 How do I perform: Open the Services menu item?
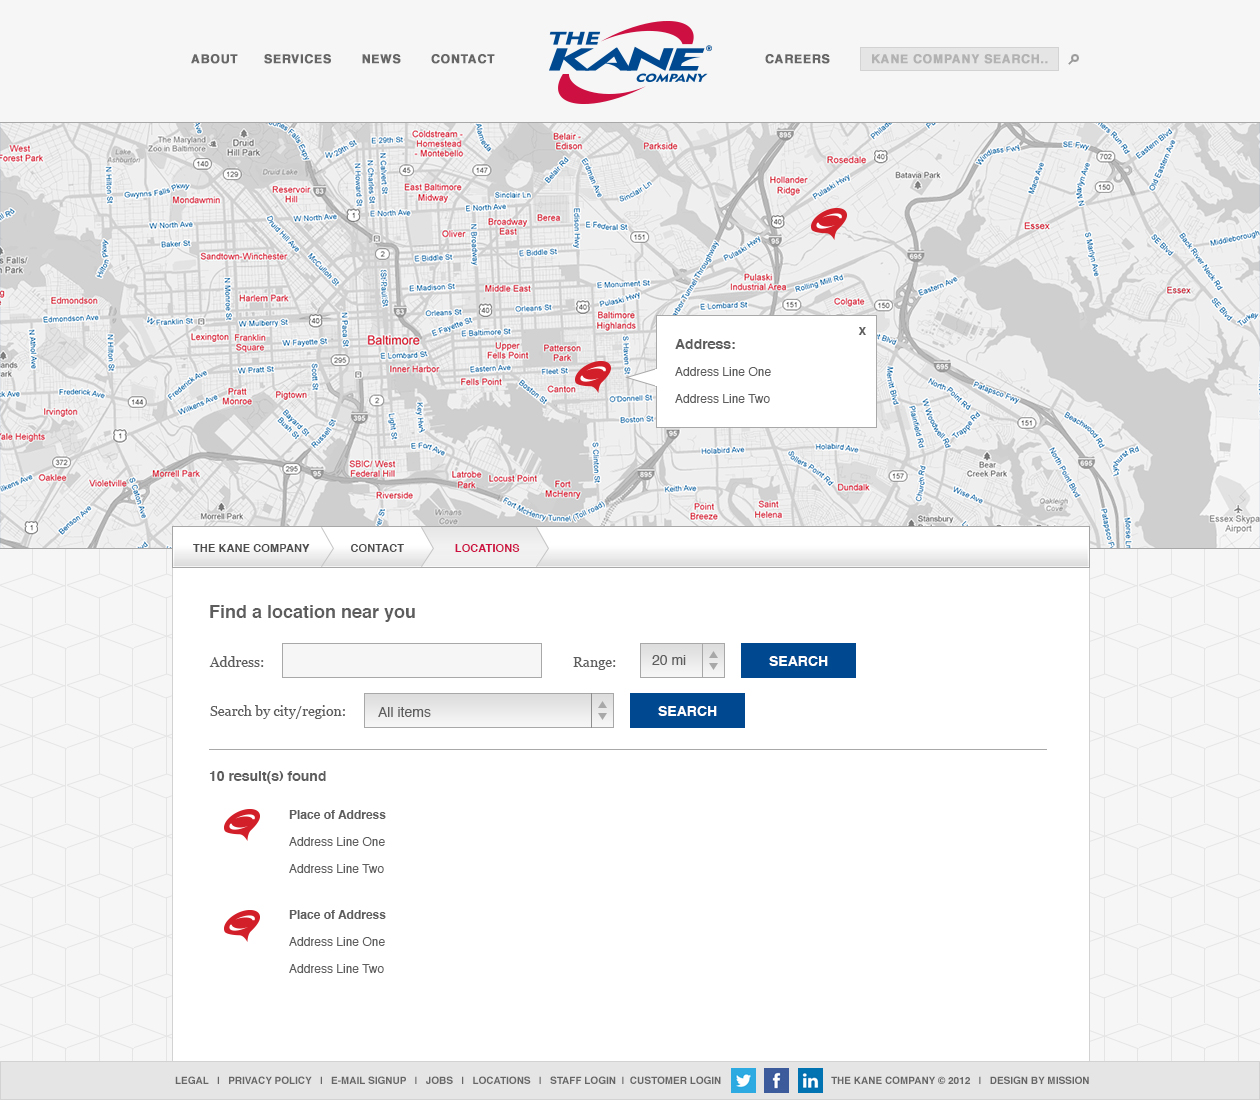(x=298, y=59)
